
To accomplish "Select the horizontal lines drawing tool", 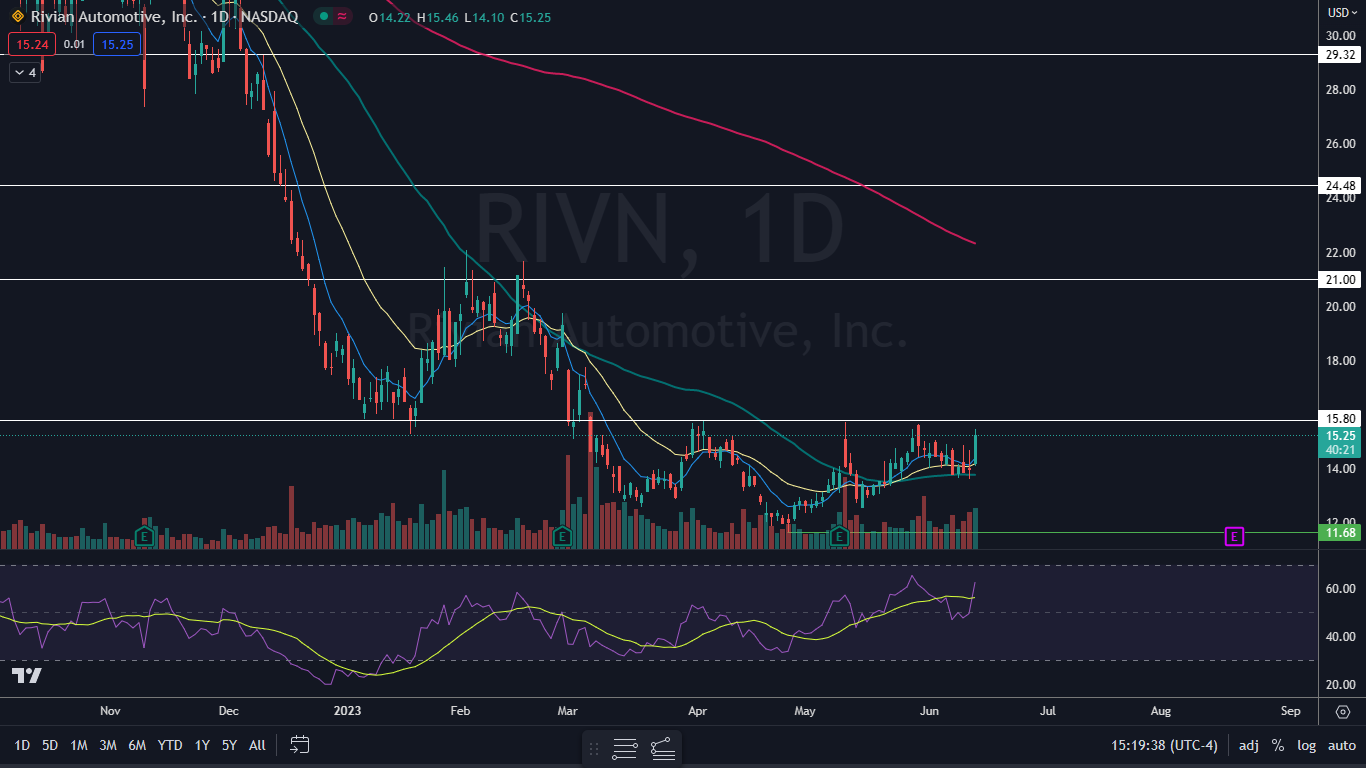I will (x=625, y=748).
